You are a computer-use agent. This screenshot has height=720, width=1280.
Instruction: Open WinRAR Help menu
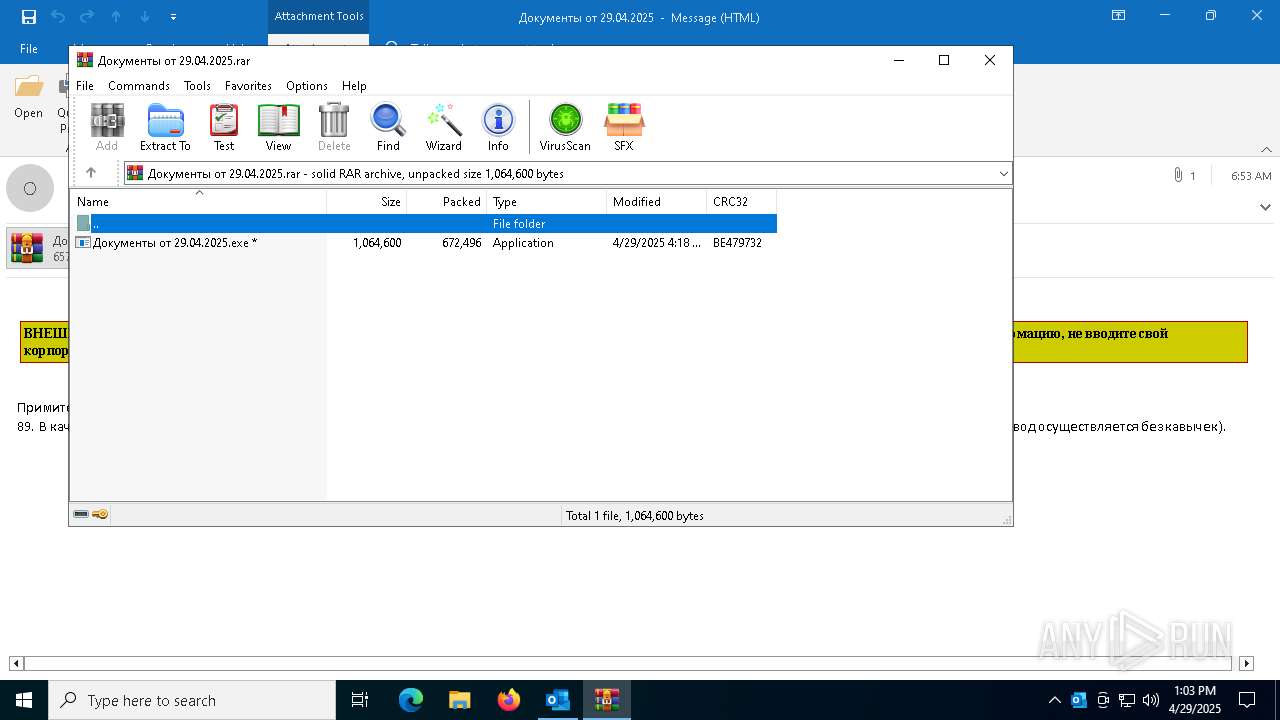click(x=354, y=86)
